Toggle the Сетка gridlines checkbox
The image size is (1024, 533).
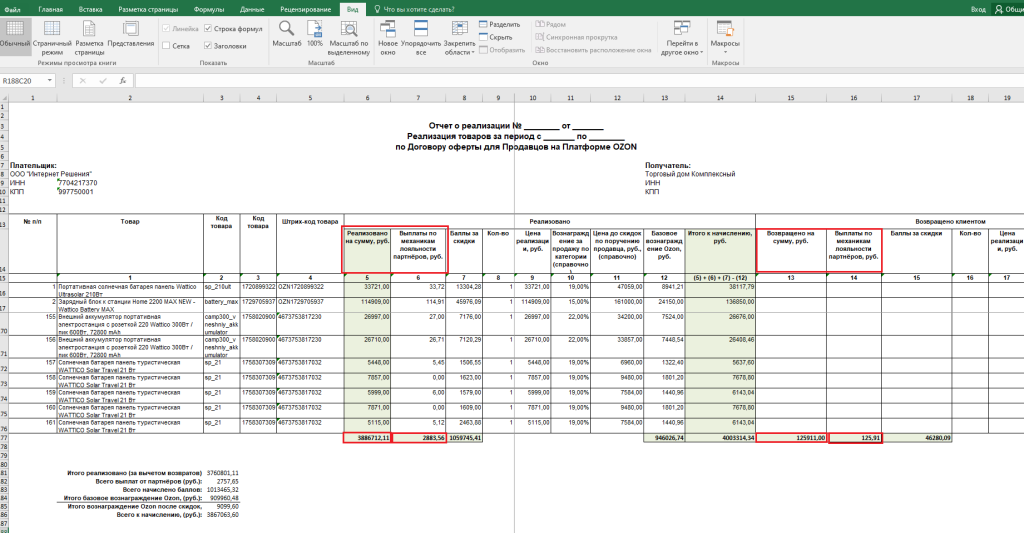coord(166,46)
